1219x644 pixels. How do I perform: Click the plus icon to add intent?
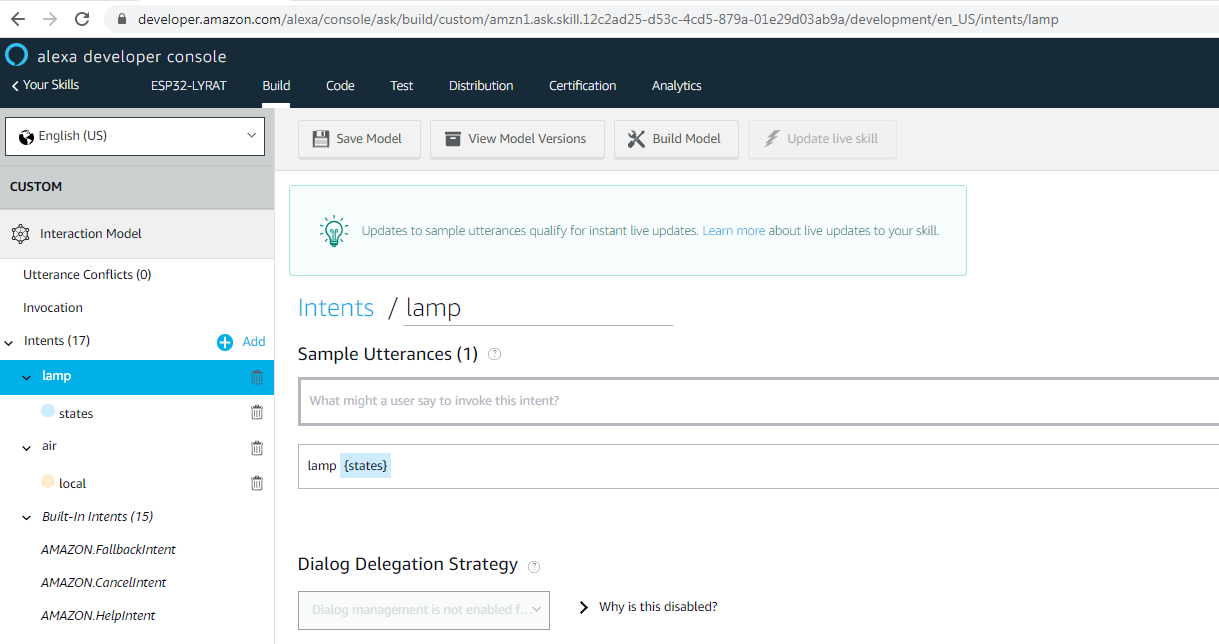(x=225, y=342)
